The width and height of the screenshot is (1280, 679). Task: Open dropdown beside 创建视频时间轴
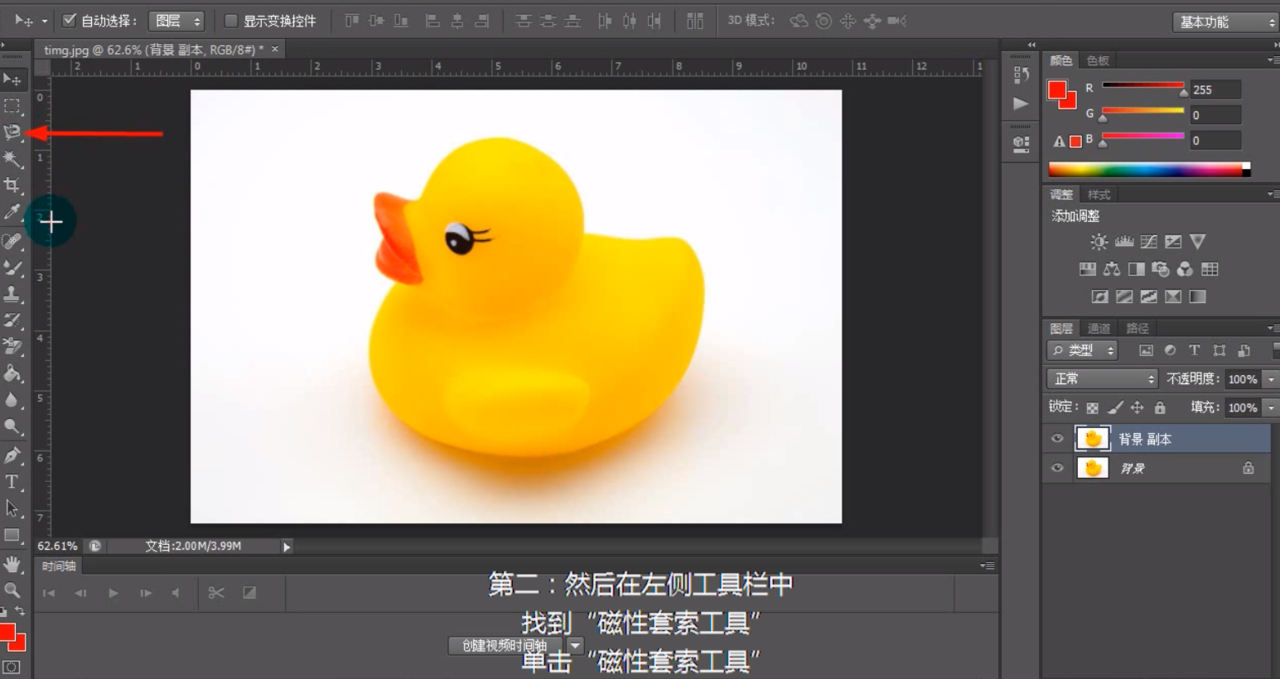574,646
